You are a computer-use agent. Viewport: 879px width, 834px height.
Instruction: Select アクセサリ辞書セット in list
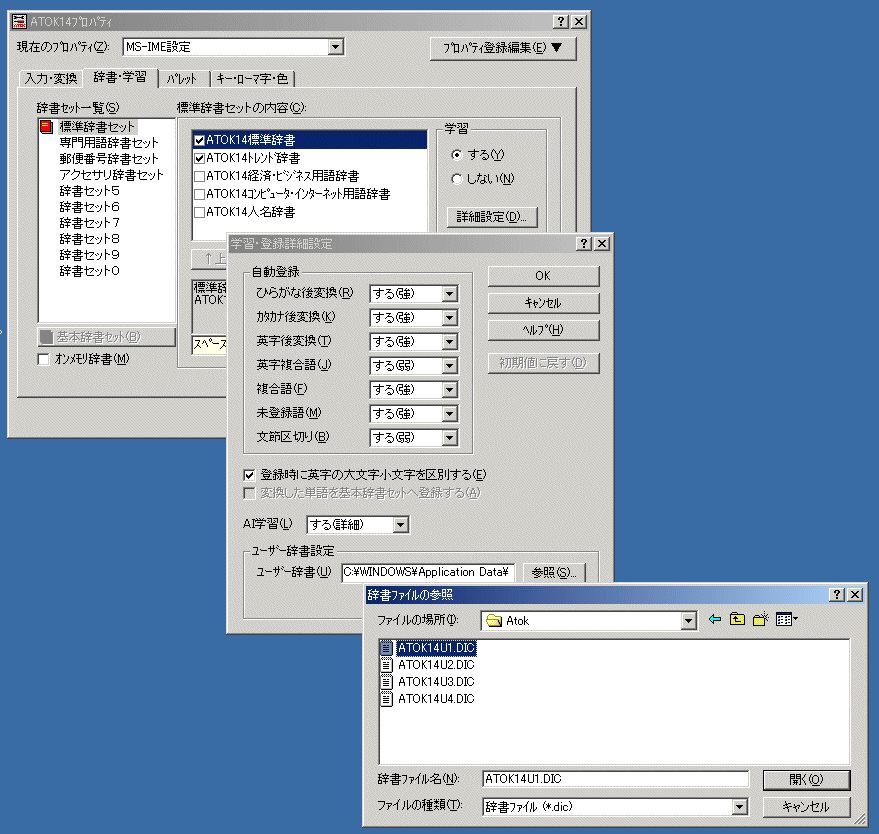click(x=111, y=175)
